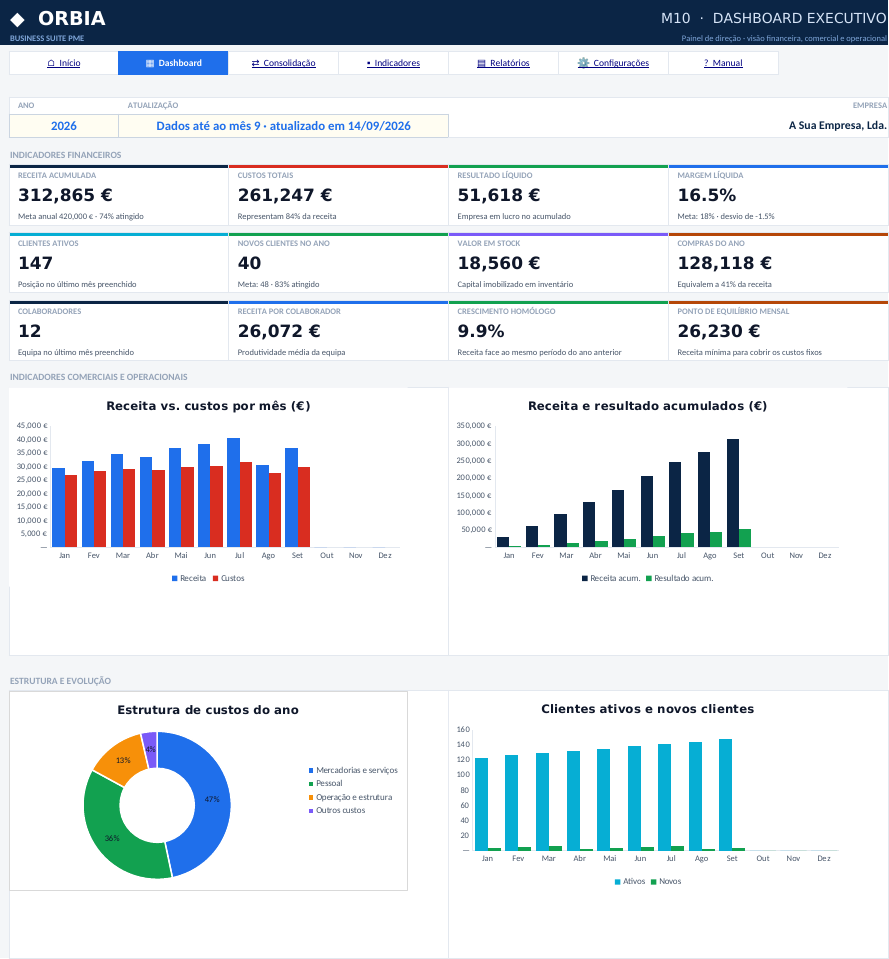Click the navy 'Receita acum.' legend swatch
The image size is (889, 959).
pyautogui.click(x=585, y=579)
